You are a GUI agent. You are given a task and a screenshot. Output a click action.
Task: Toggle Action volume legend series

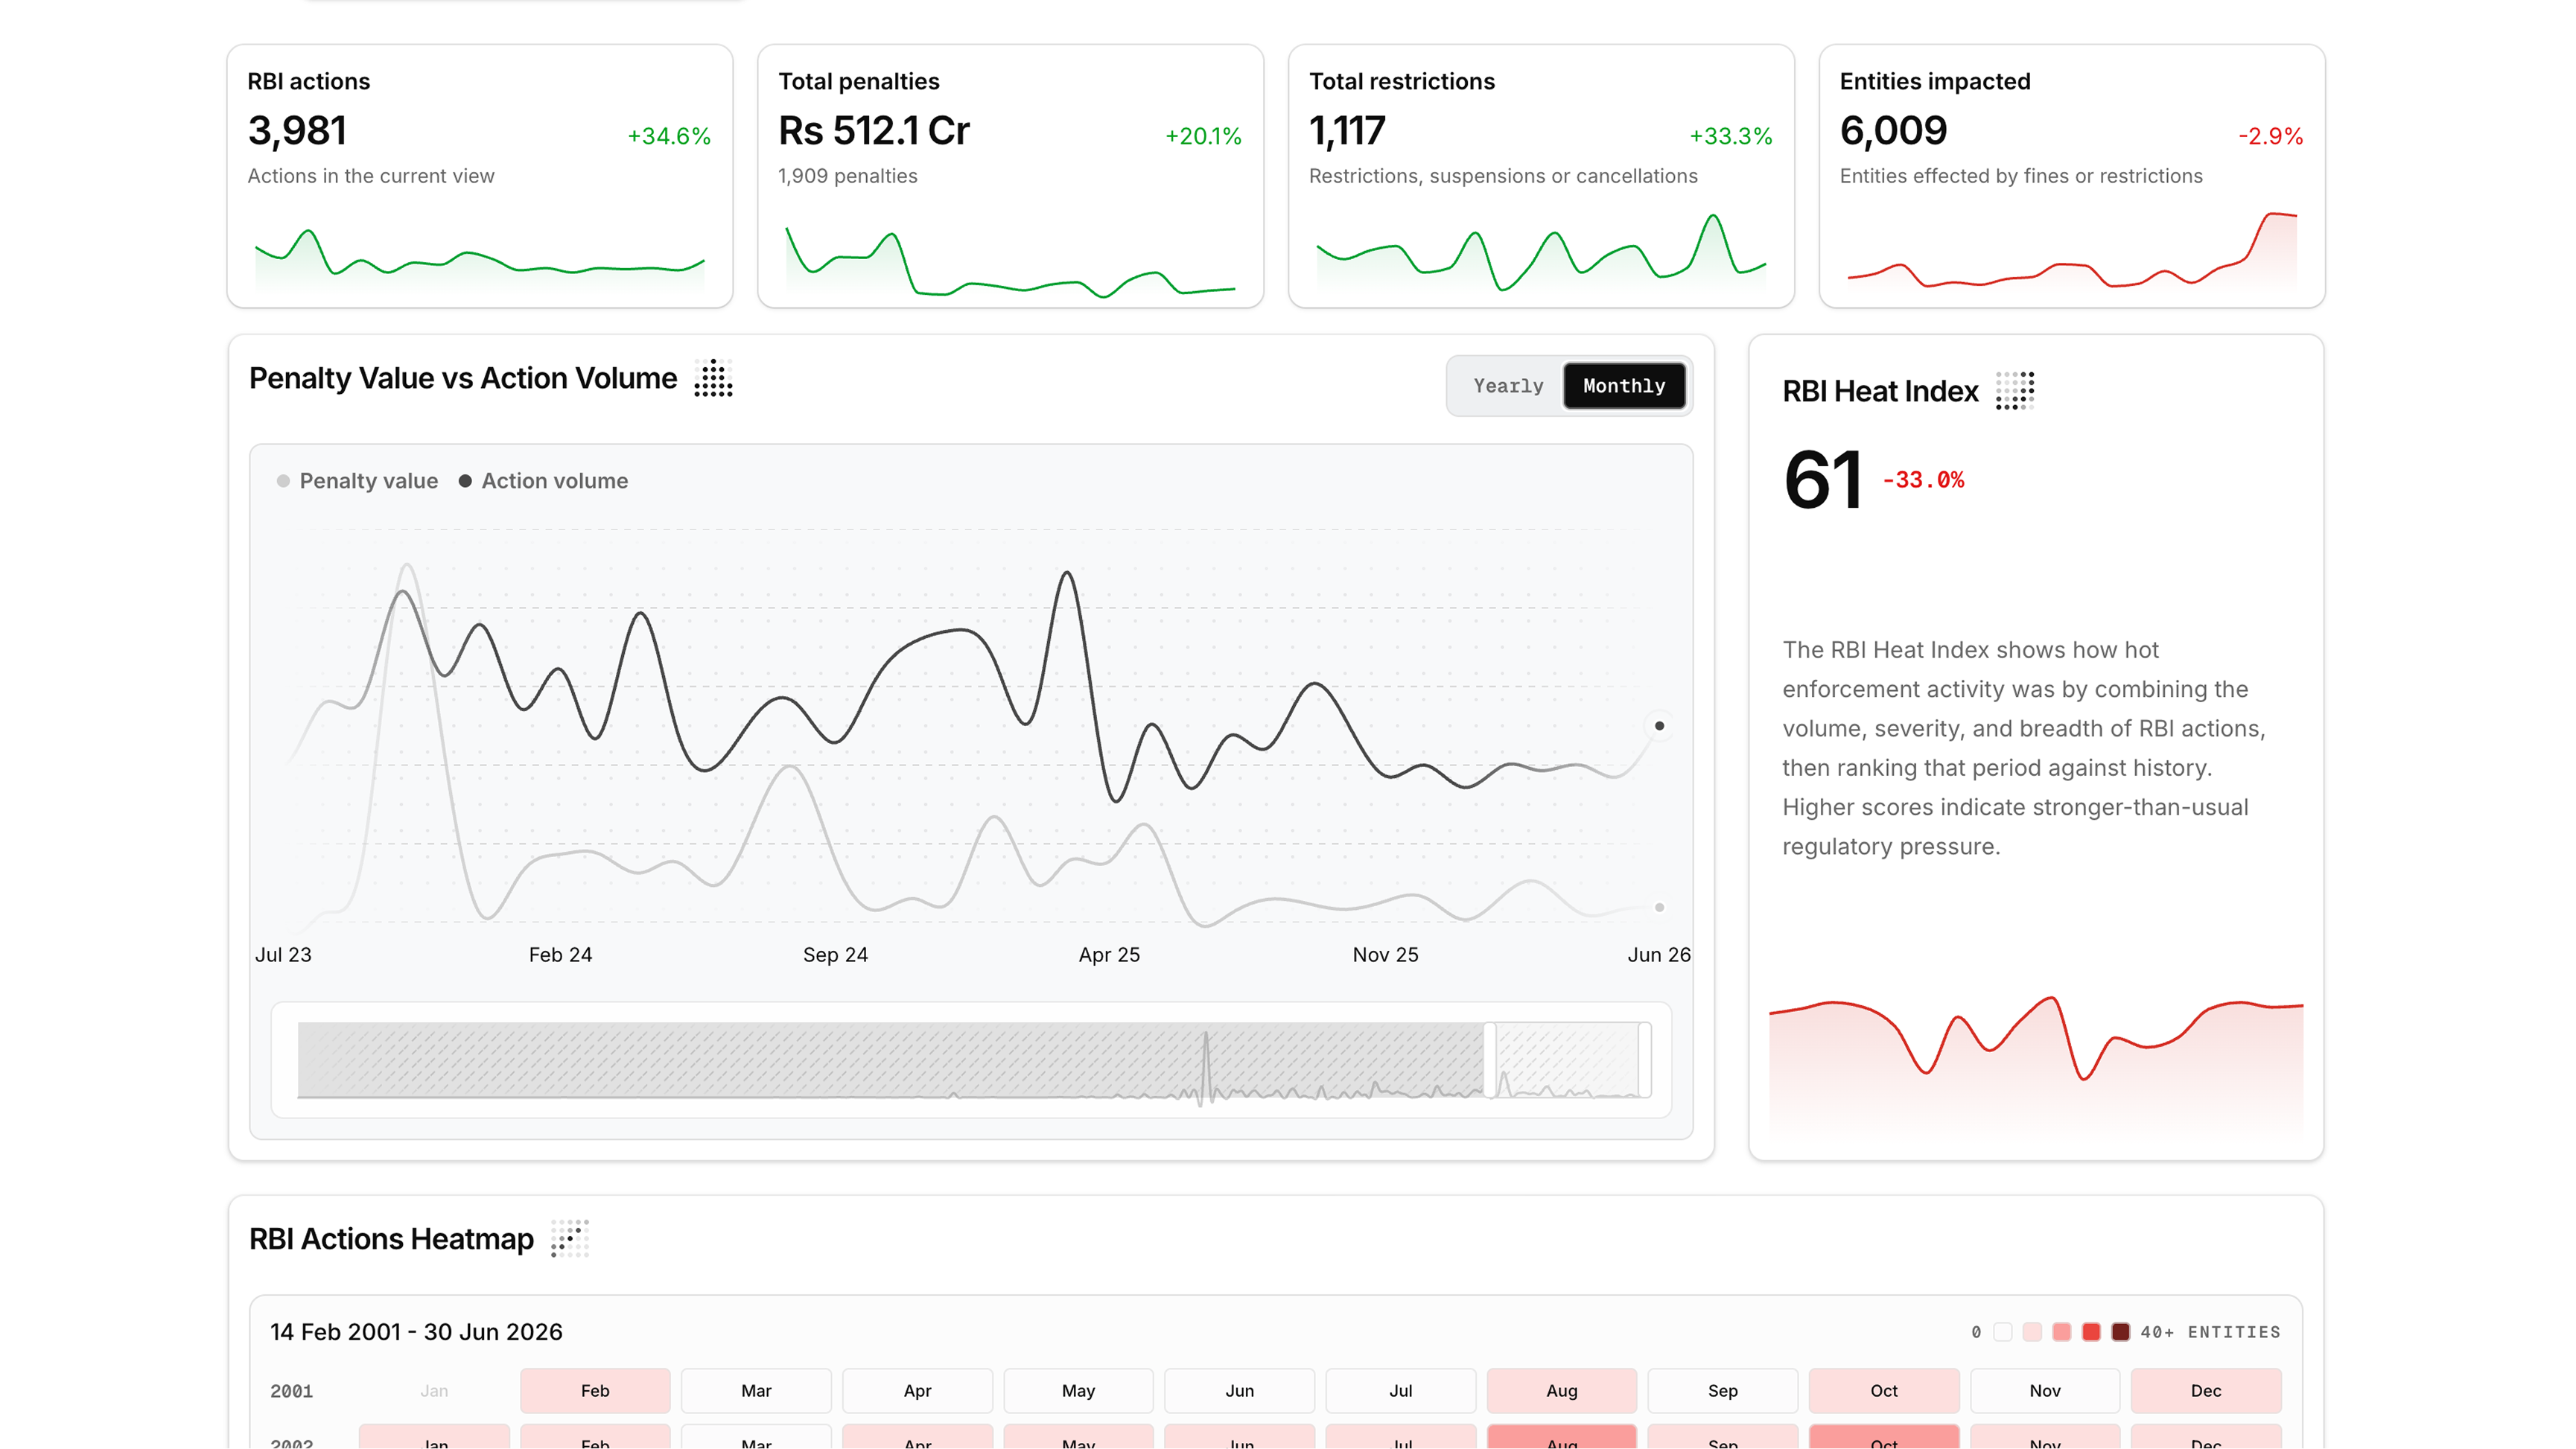click(x=543, y=481)
